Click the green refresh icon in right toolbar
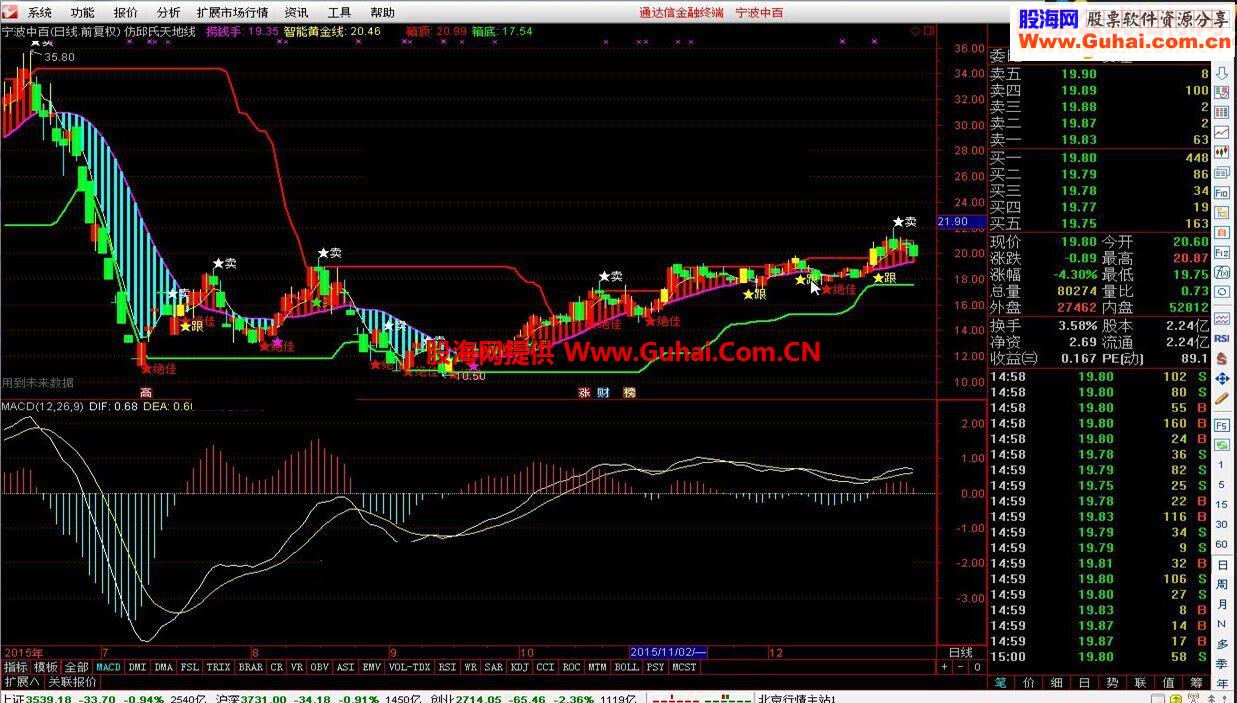 pos(1222,445)
